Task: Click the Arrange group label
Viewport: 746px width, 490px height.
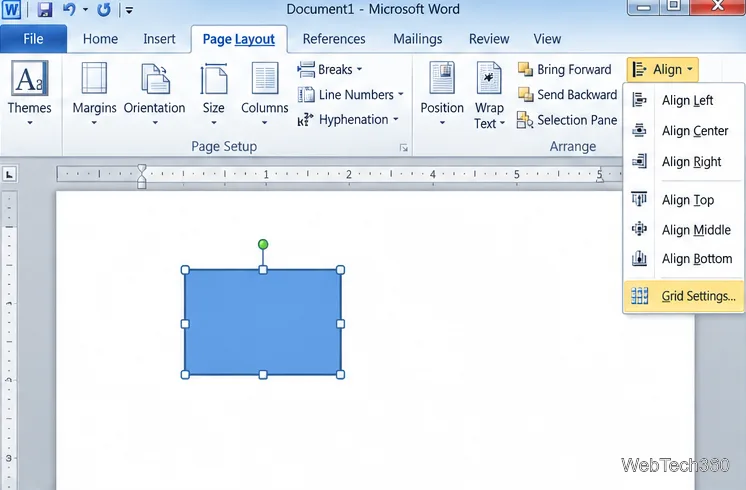Action: point(573,146)
